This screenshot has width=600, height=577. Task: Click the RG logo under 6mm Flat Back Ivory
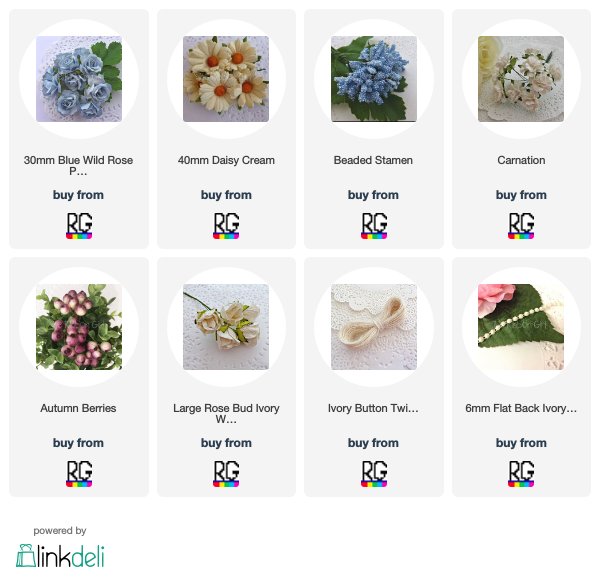click(521, 473)
